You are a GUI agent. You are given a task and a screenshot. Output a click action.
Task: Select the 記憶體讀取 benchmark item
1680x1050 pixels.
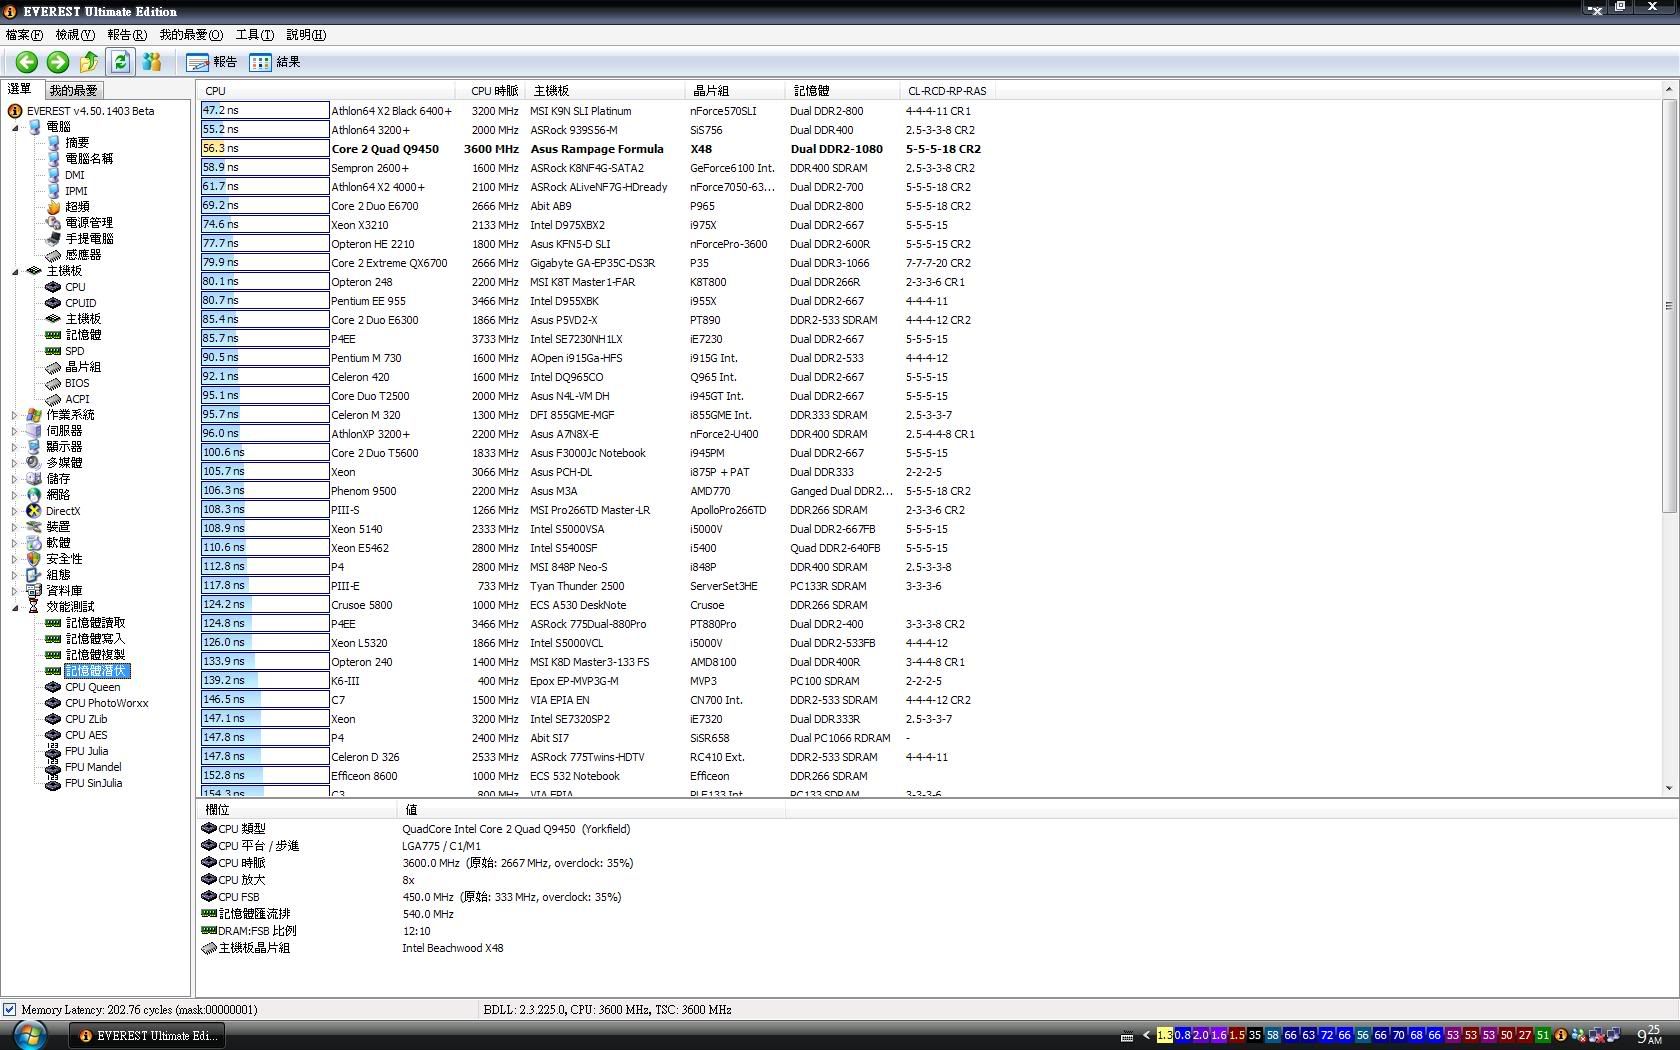point(95,623)
